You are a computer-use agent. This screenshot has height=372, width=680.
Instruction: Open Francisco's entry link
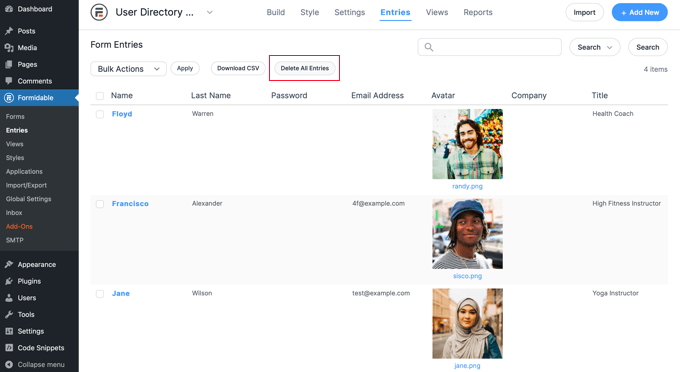[130, 203]
